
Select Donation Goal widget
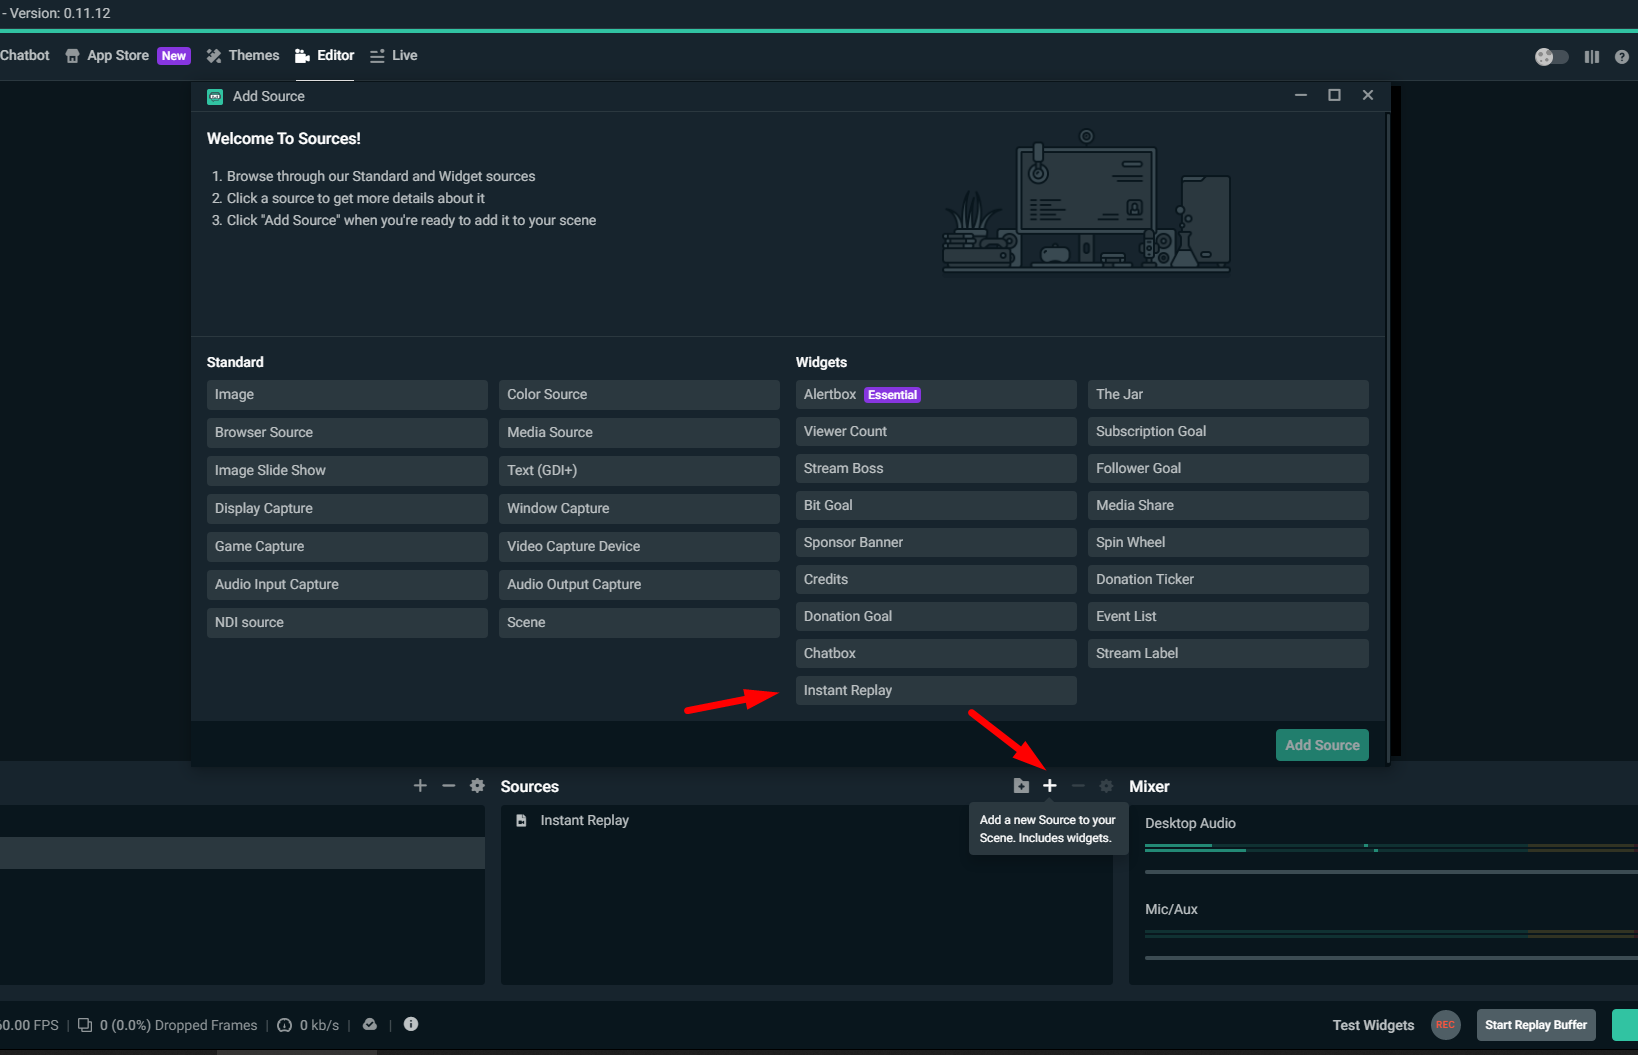tap(936, 616)
